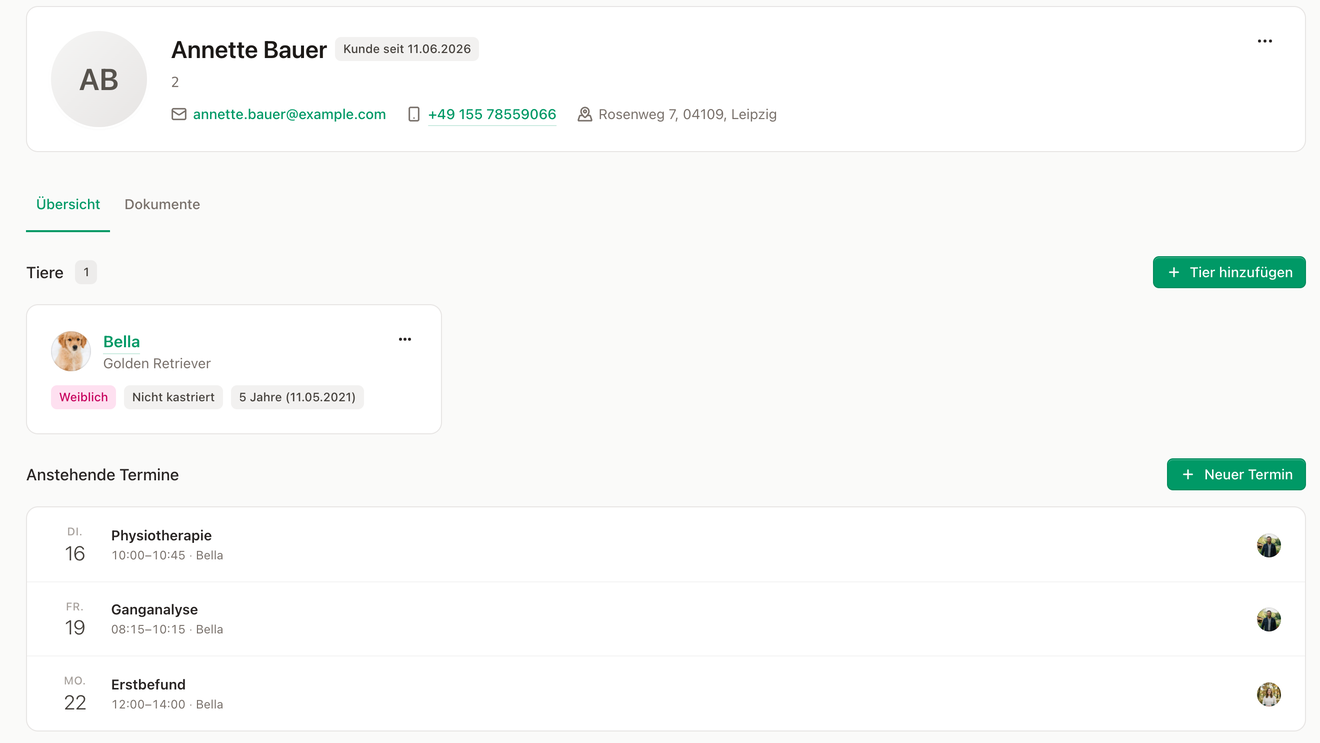Open the Ganganalyse appointment on Friday 19
The width and height of the screenshot is (1320, 743).
coord(666,619)
